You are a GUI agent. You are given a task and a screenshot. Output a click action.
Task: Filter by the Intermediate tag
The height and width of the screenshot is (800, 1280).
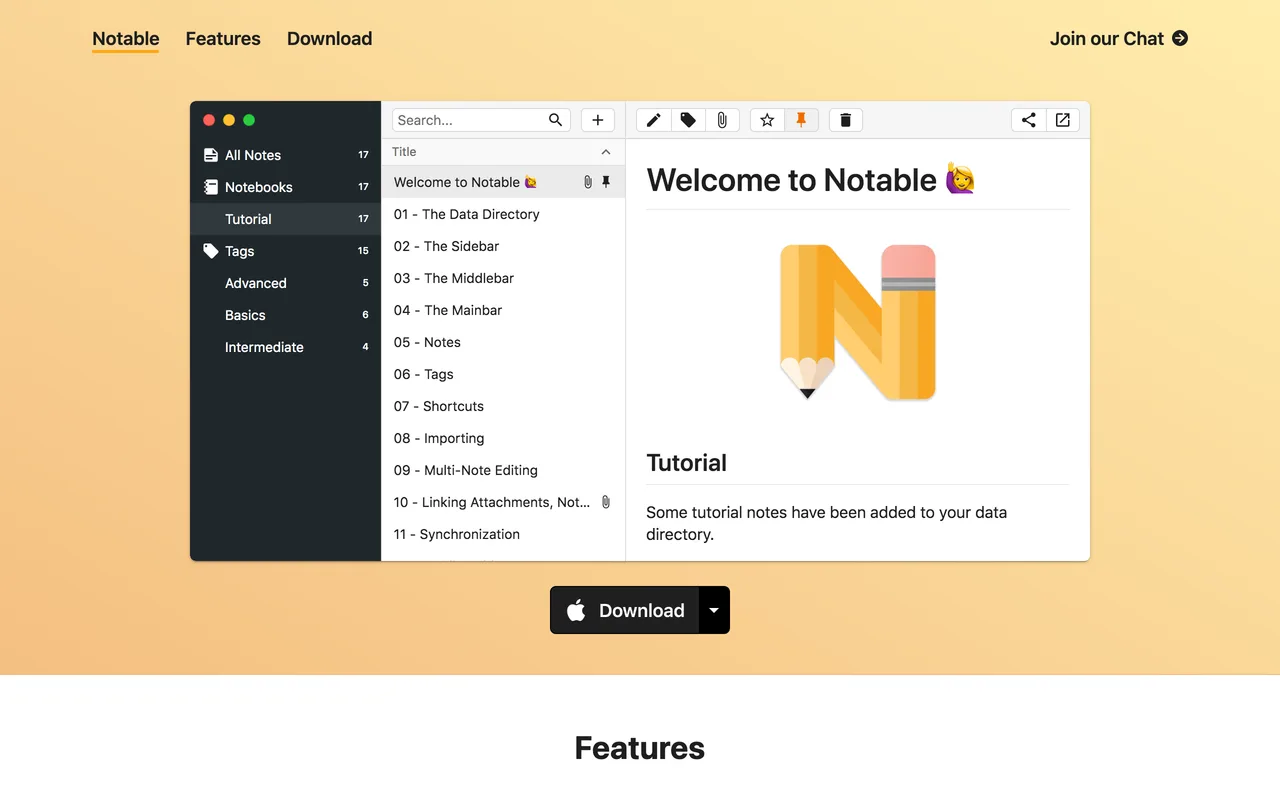[x=286, y=347]
